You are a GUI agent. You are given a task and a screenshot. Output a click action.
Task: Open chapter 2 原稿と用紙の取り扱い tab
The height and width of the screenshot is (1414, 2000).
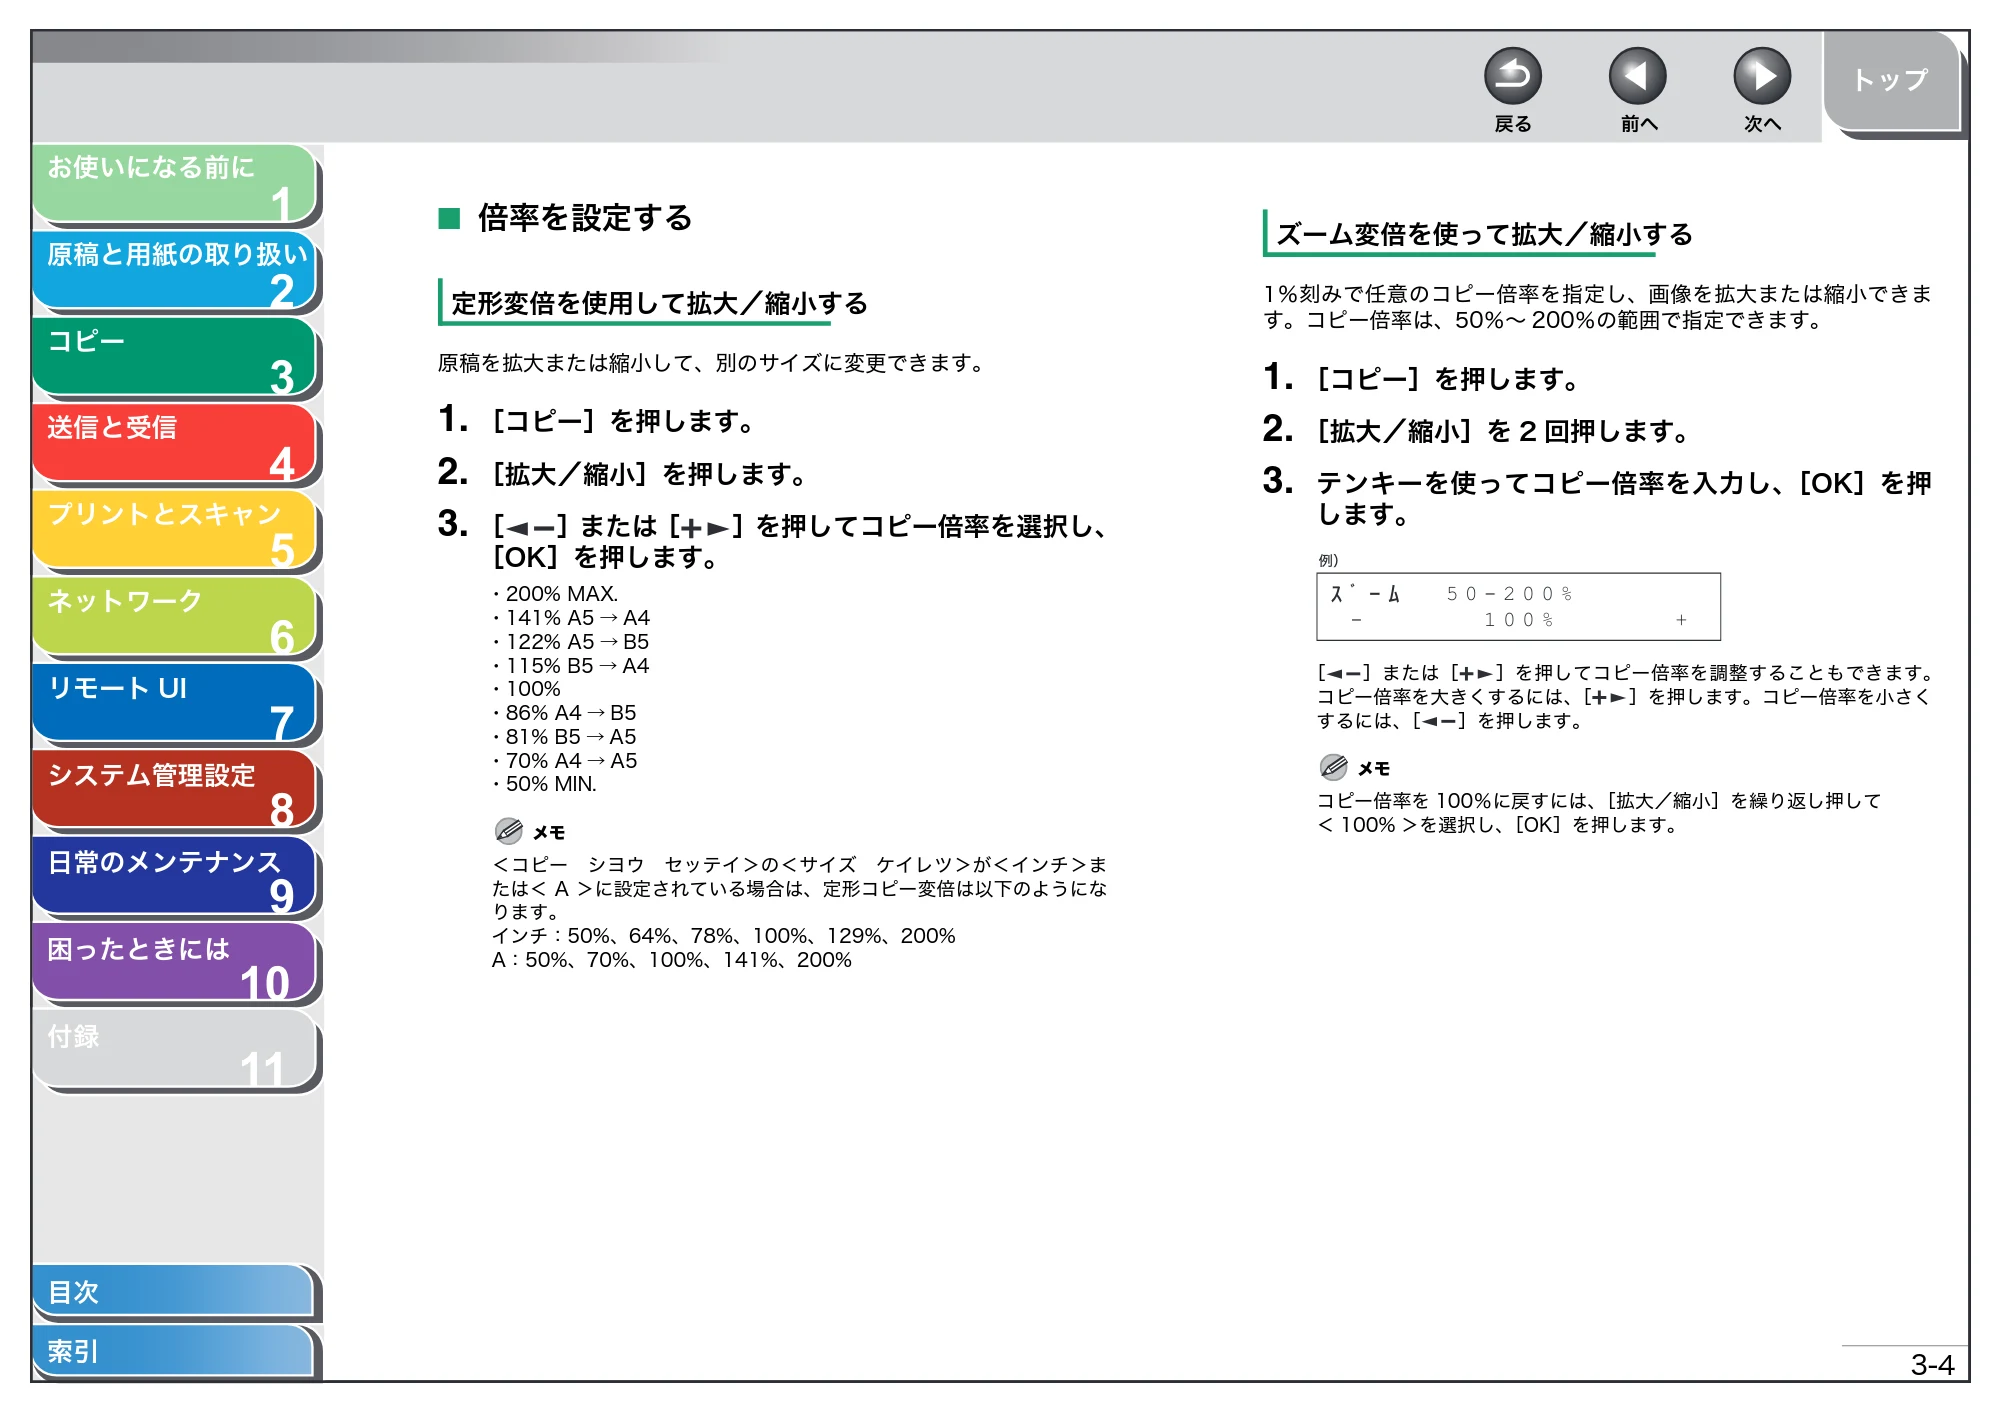click(x=175, y=270)
